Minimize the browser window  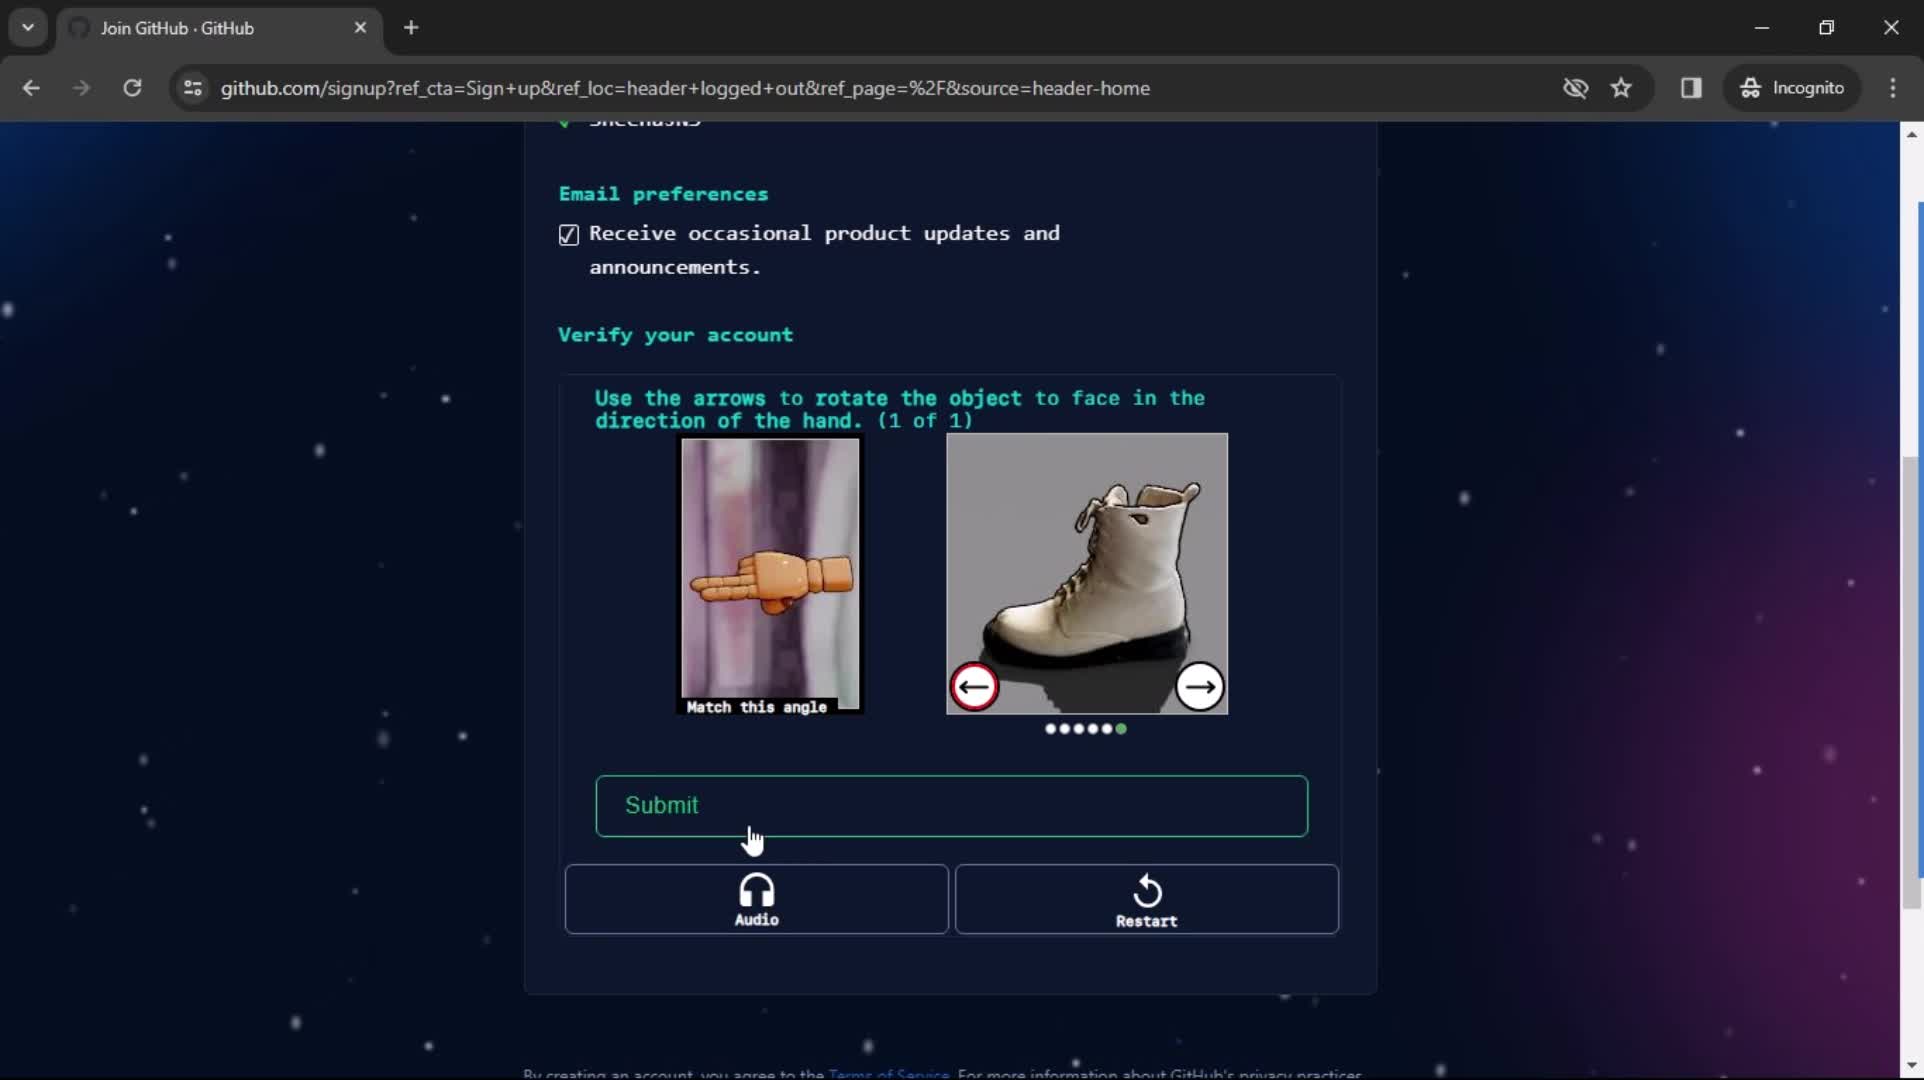coord(1762,28)
